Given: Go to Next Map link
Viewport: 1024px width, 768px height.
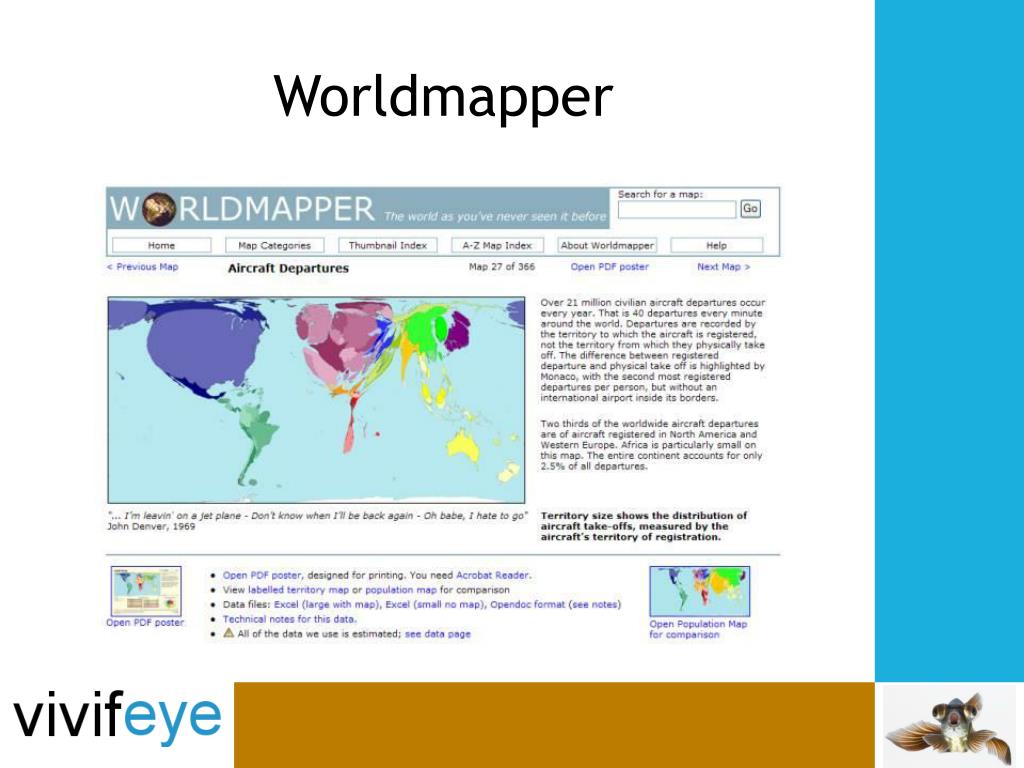Looking at the screenshot, I should (724, 266).
